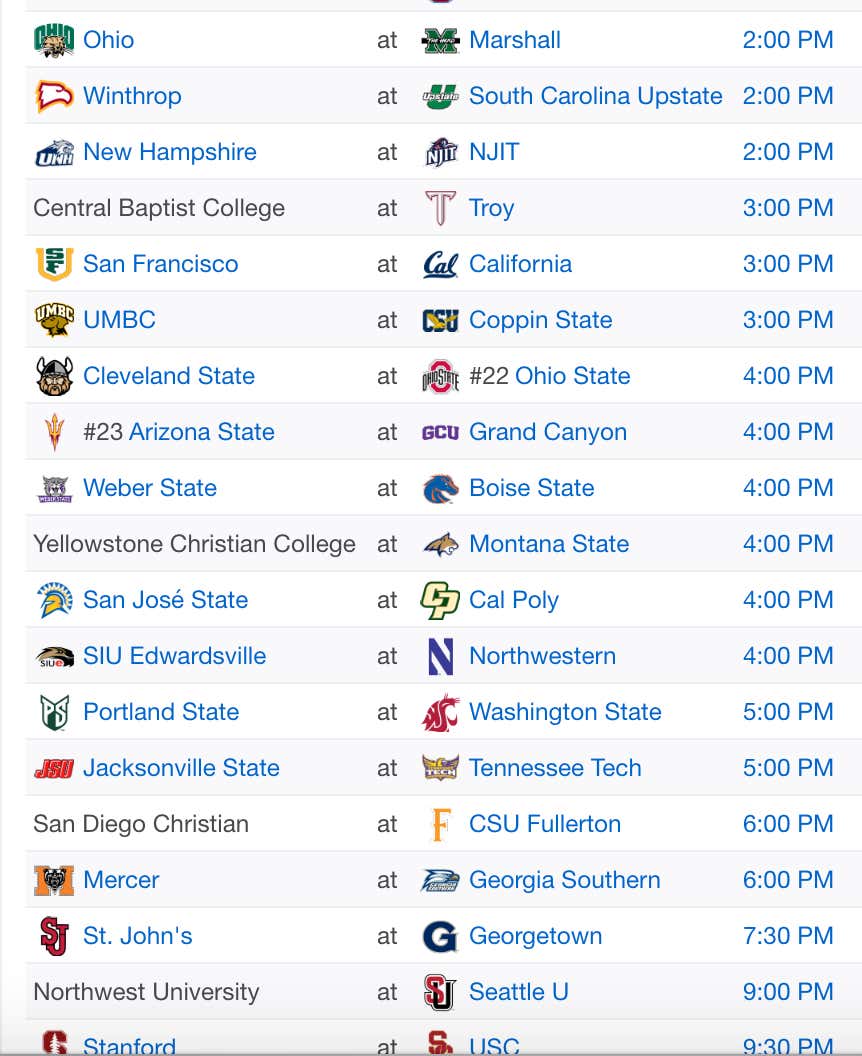Click the 6:00 PM CSU Fullerton game time
The width and height of the screenshot is (862, 1056).
(x=788, y=824)
